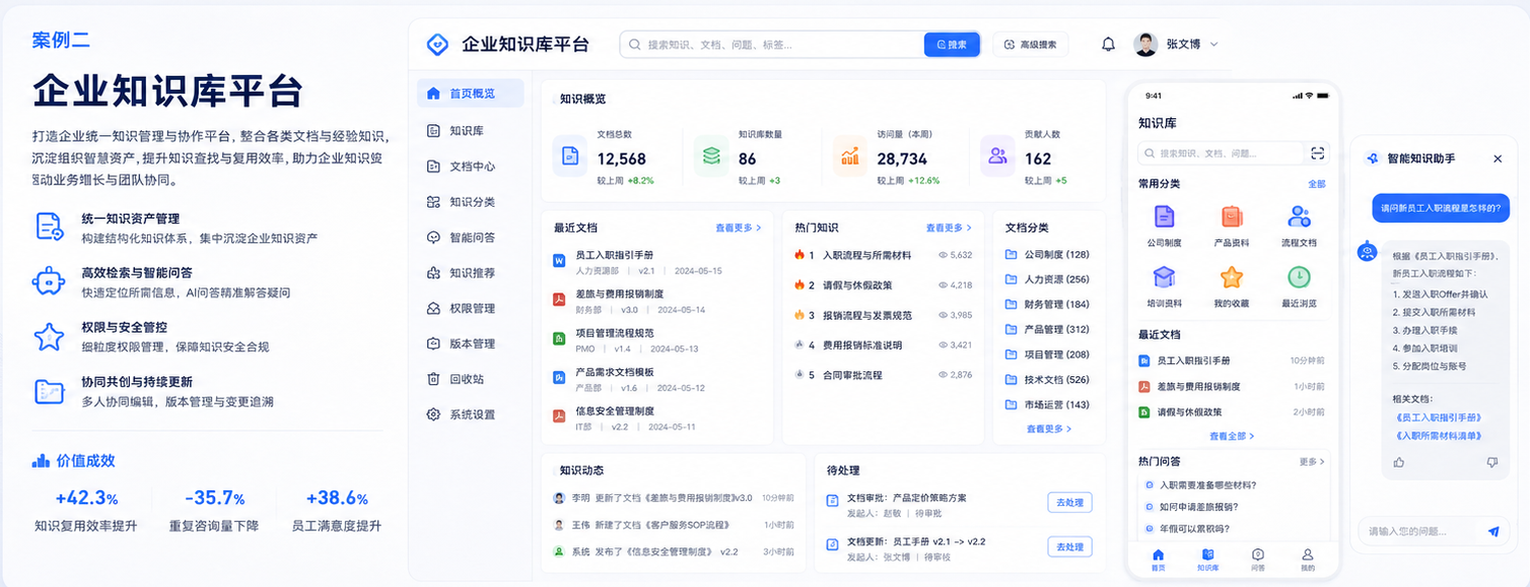Viewport: 1530px width, 587px height.
Task: Click 查看更多 in 热门知识 panel
Action: click(x=949, y=228)
